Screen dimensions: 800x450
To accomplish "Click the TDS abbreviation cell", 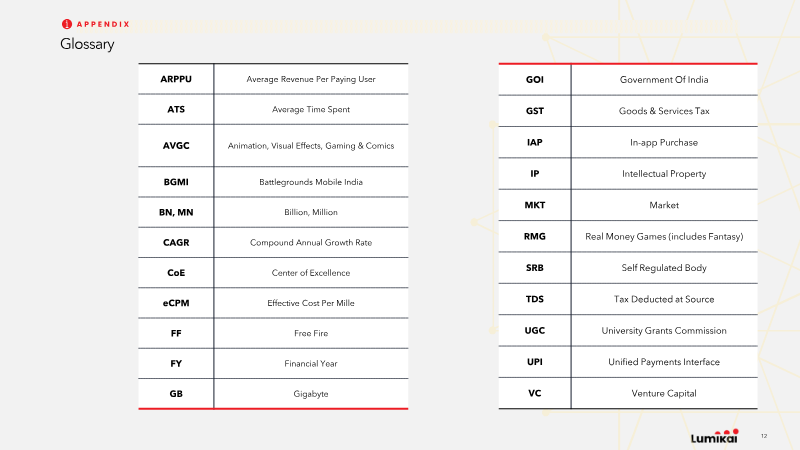I will [x=535, y=299].
